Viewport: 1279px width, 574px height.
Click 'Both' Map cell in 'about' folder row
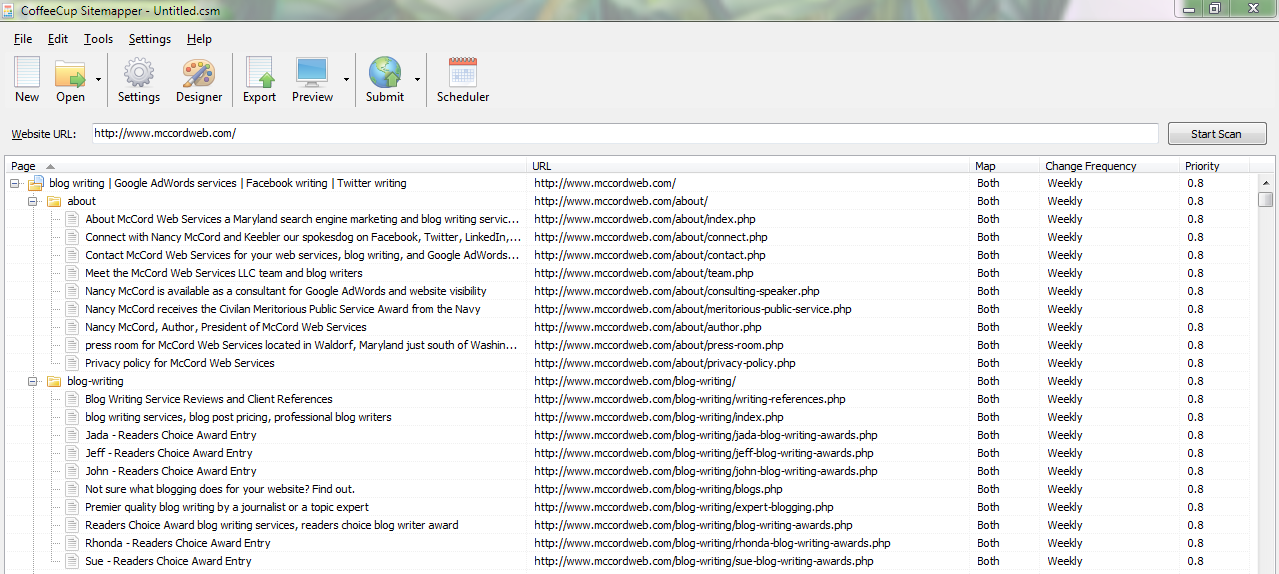point(988,201)
